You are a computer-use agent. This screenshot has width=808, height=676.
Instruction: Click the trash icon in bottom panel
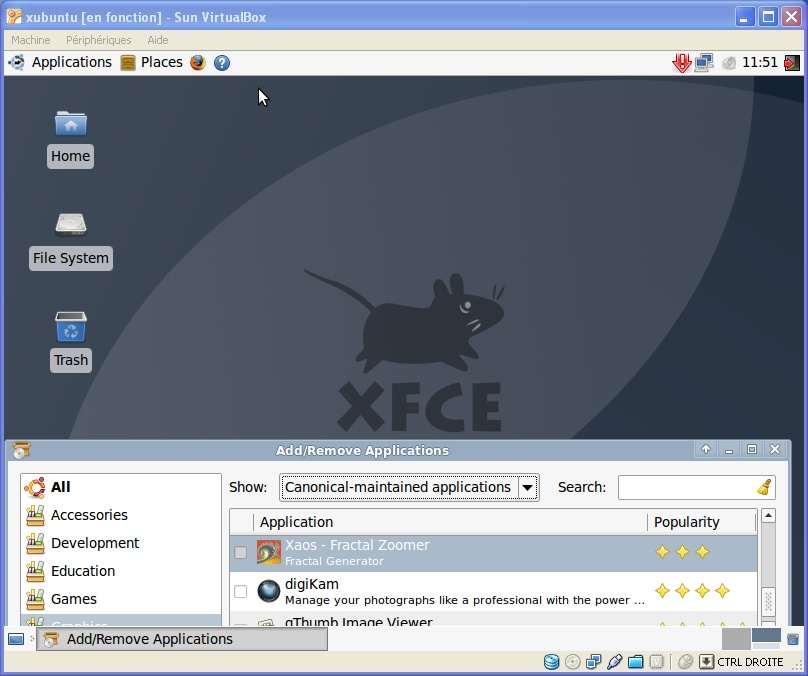click(793, 639)
